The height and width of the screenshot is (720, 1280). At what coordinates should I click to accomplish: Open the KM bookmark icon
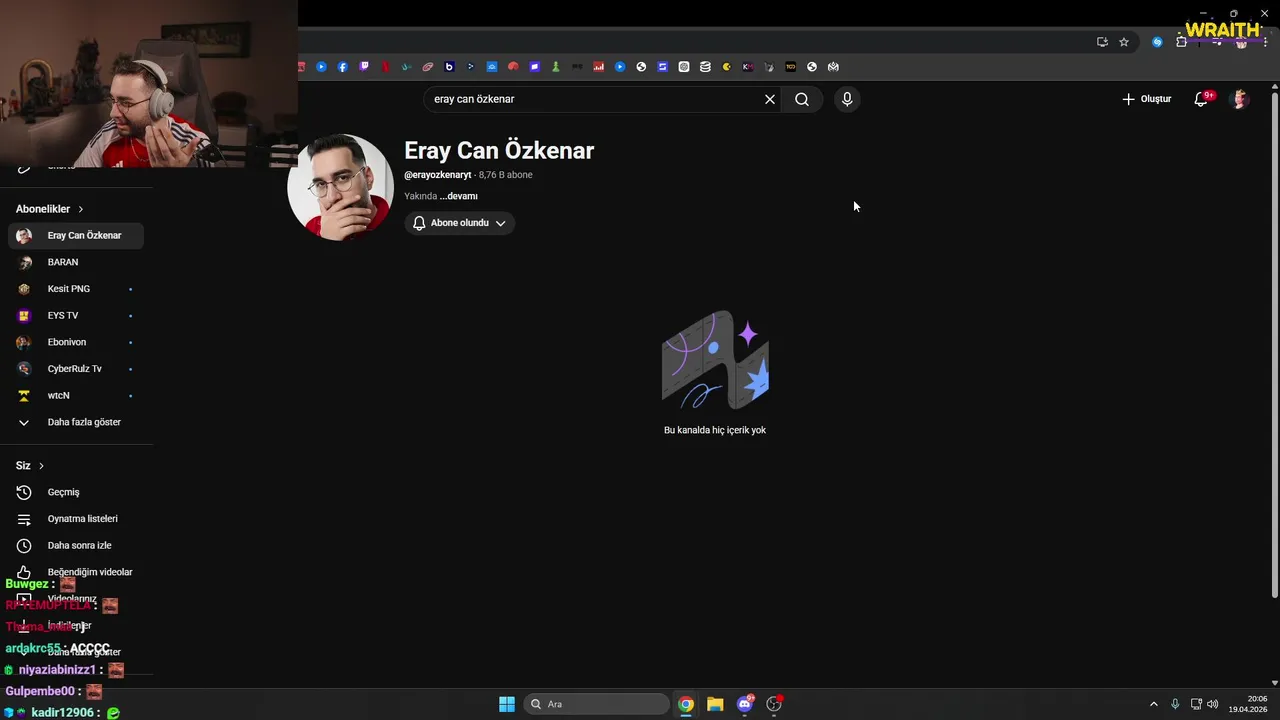coord(747,67)
